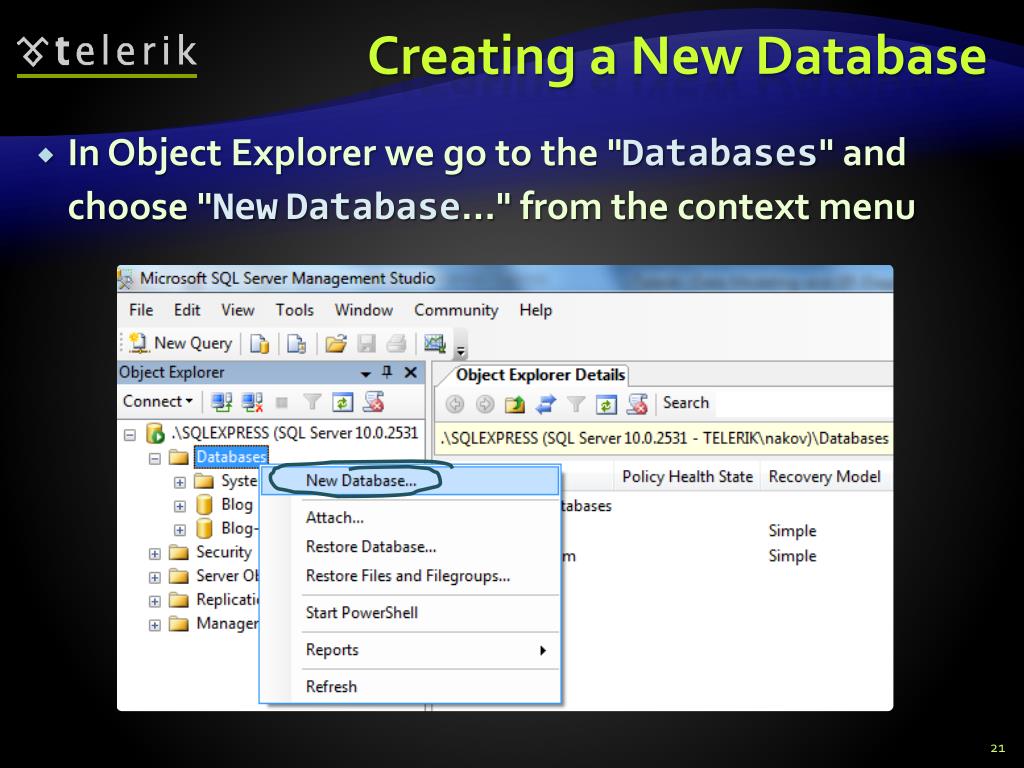Choose Restore Files and Filegroups...
Image resolution: width=1024 pixels, height=768 pixels.
409,576
